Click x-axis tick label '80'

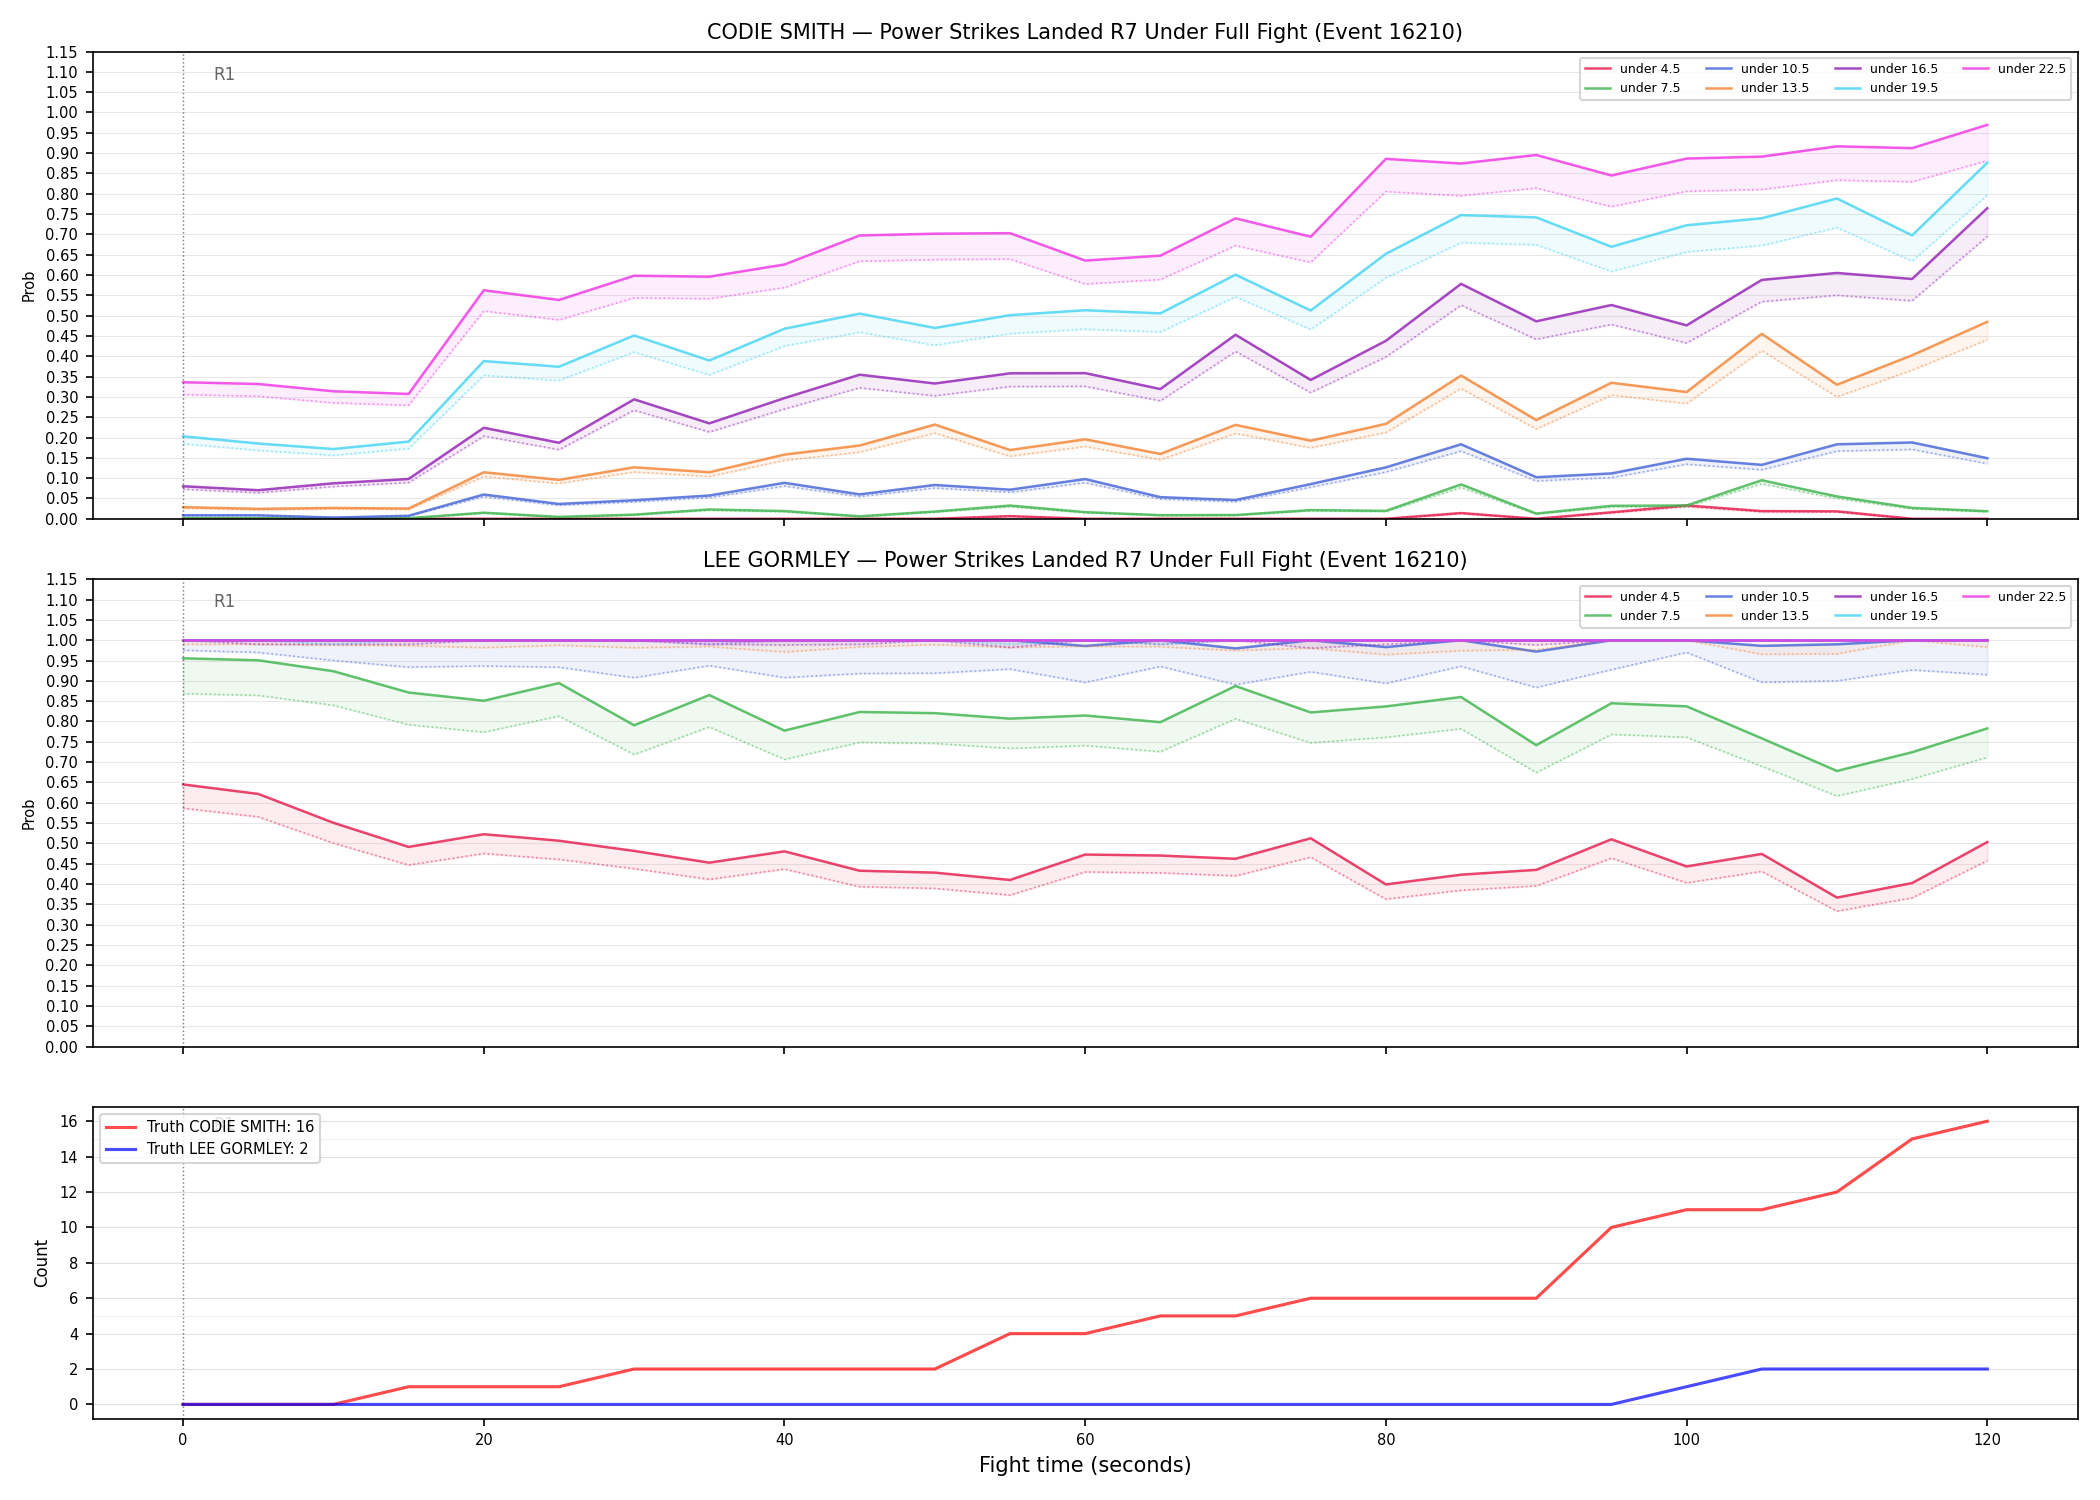coord(1385,1439)
